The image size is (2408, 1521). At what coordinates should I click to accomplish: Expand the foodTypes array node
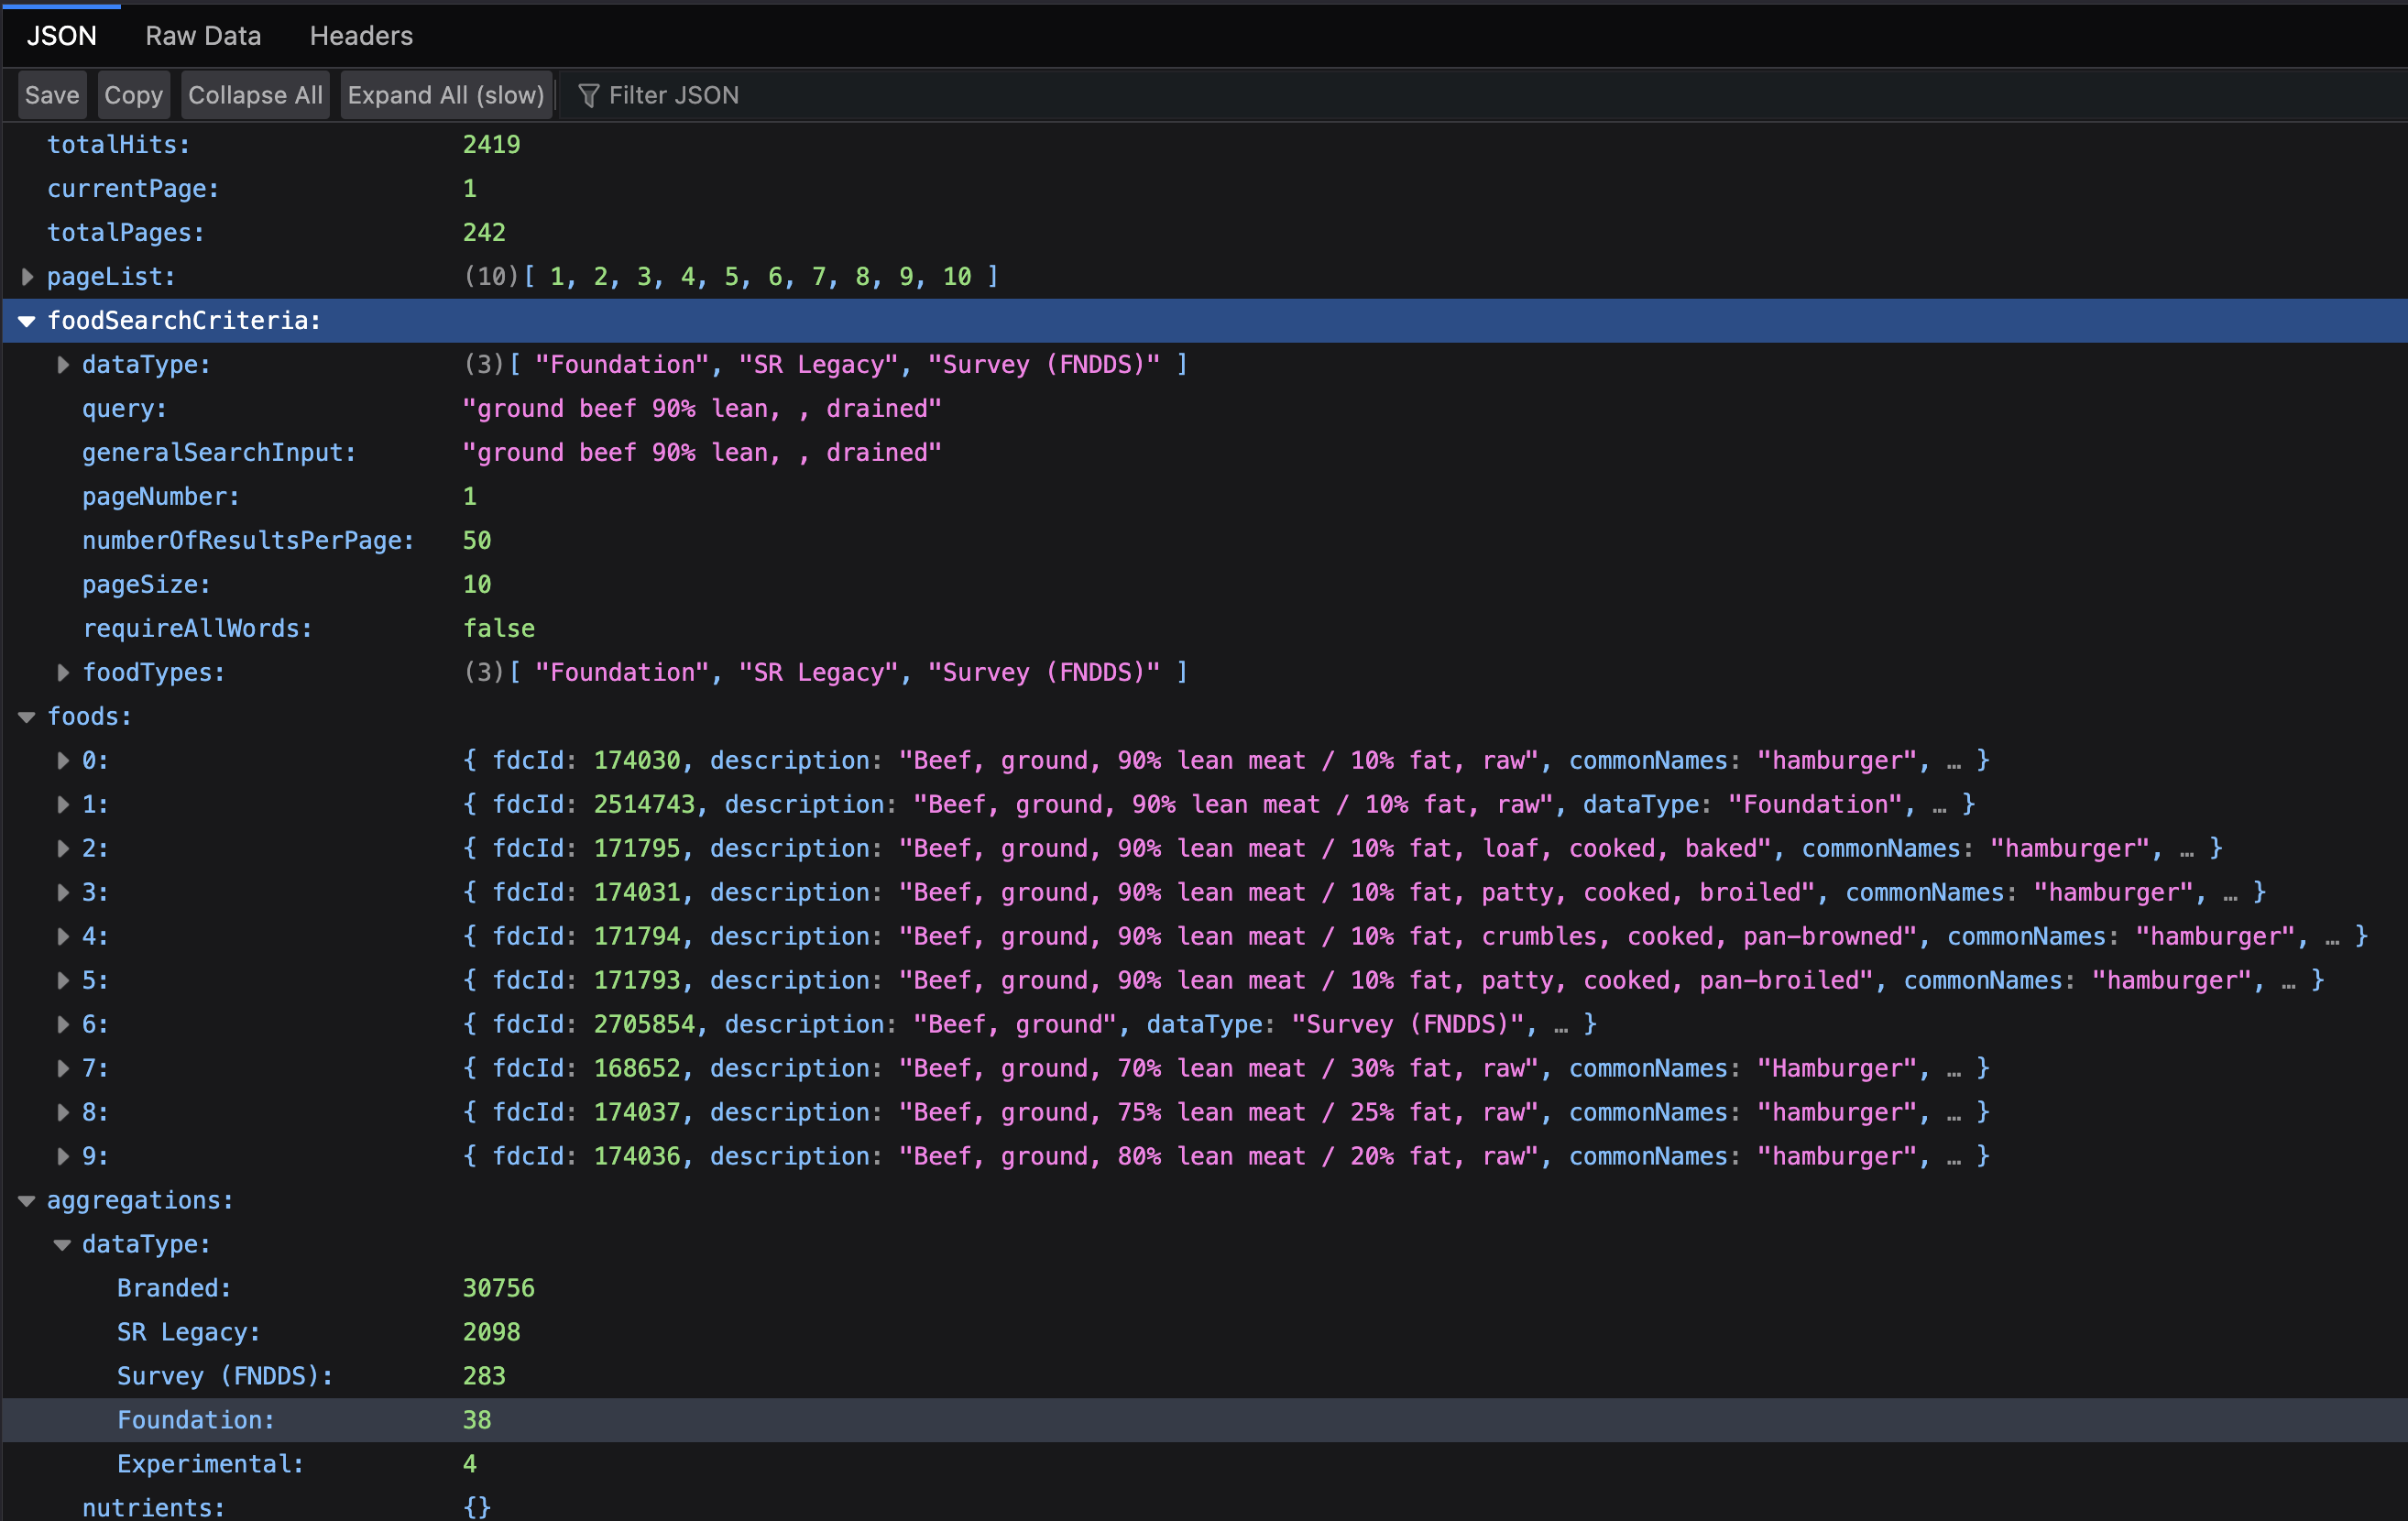click(63, 672)
